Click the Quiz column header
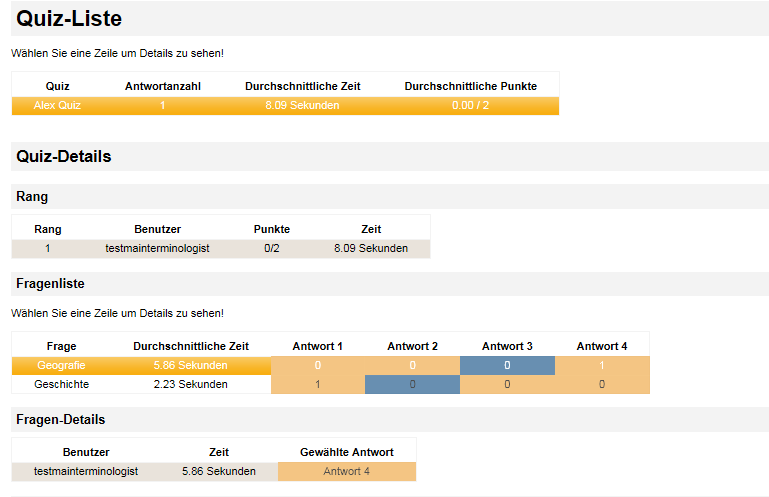This screenshot has width=769, height=497. [57, 86]
